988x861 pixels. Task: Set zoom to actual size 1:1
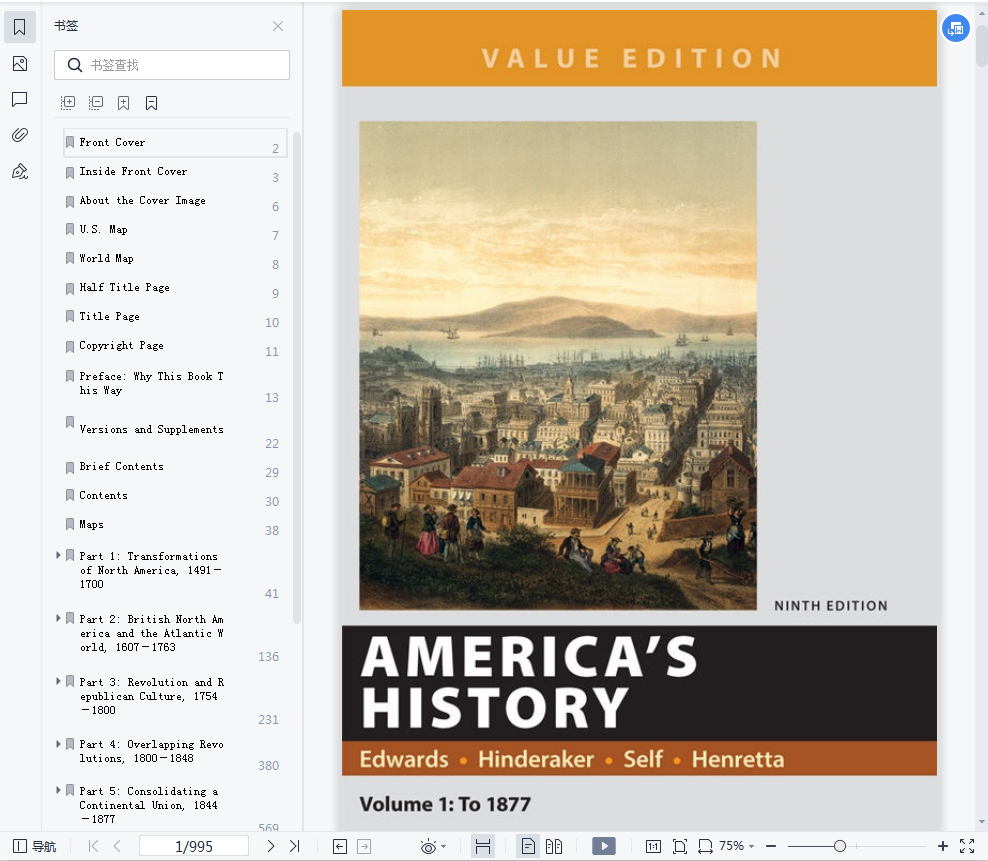click(x=653, y=846)
